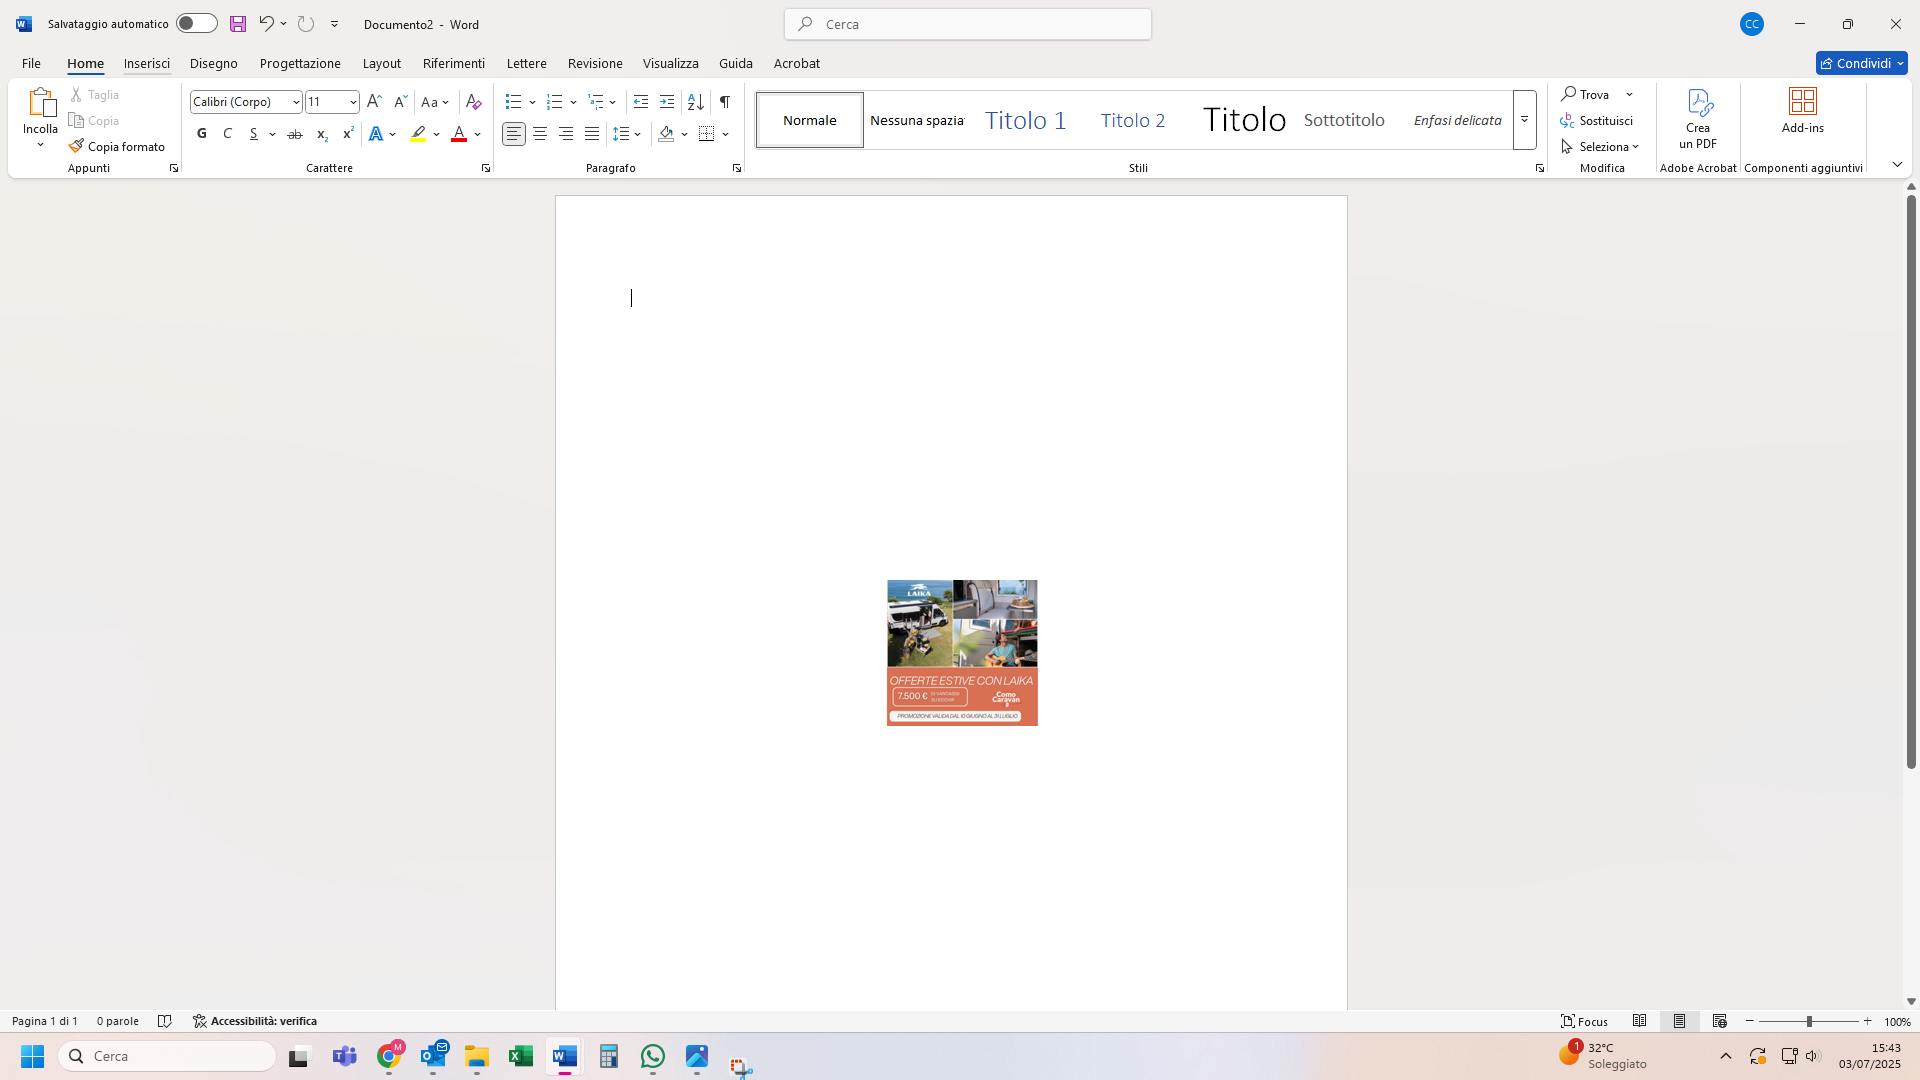Apply the red font color swatch
This screenshot has width=1920, height=1080.
(459, 134)
